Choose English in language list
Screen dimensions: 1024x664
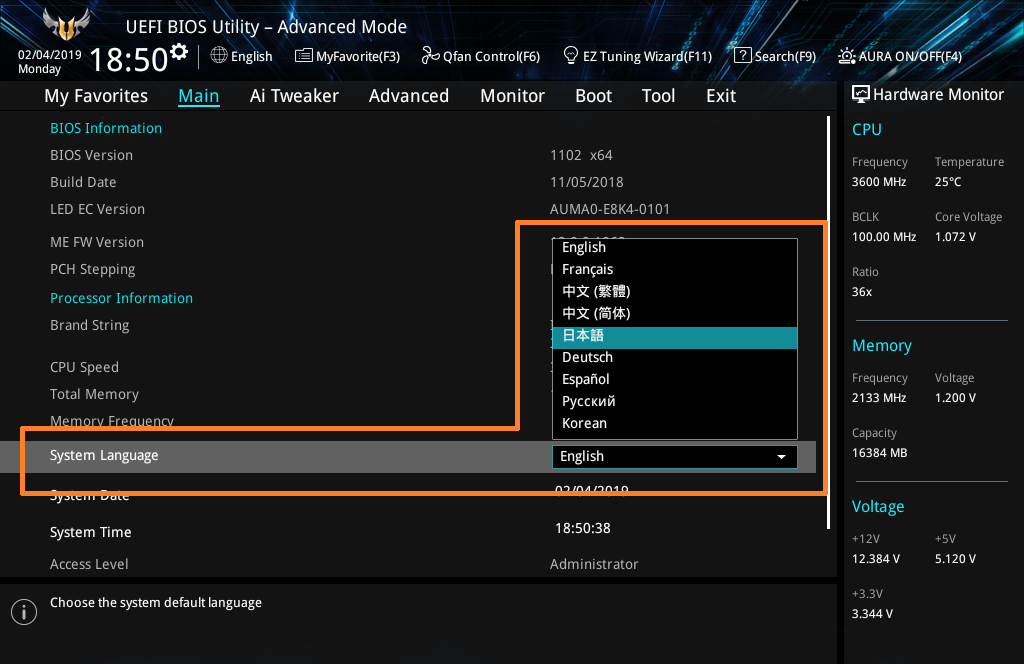675,247
